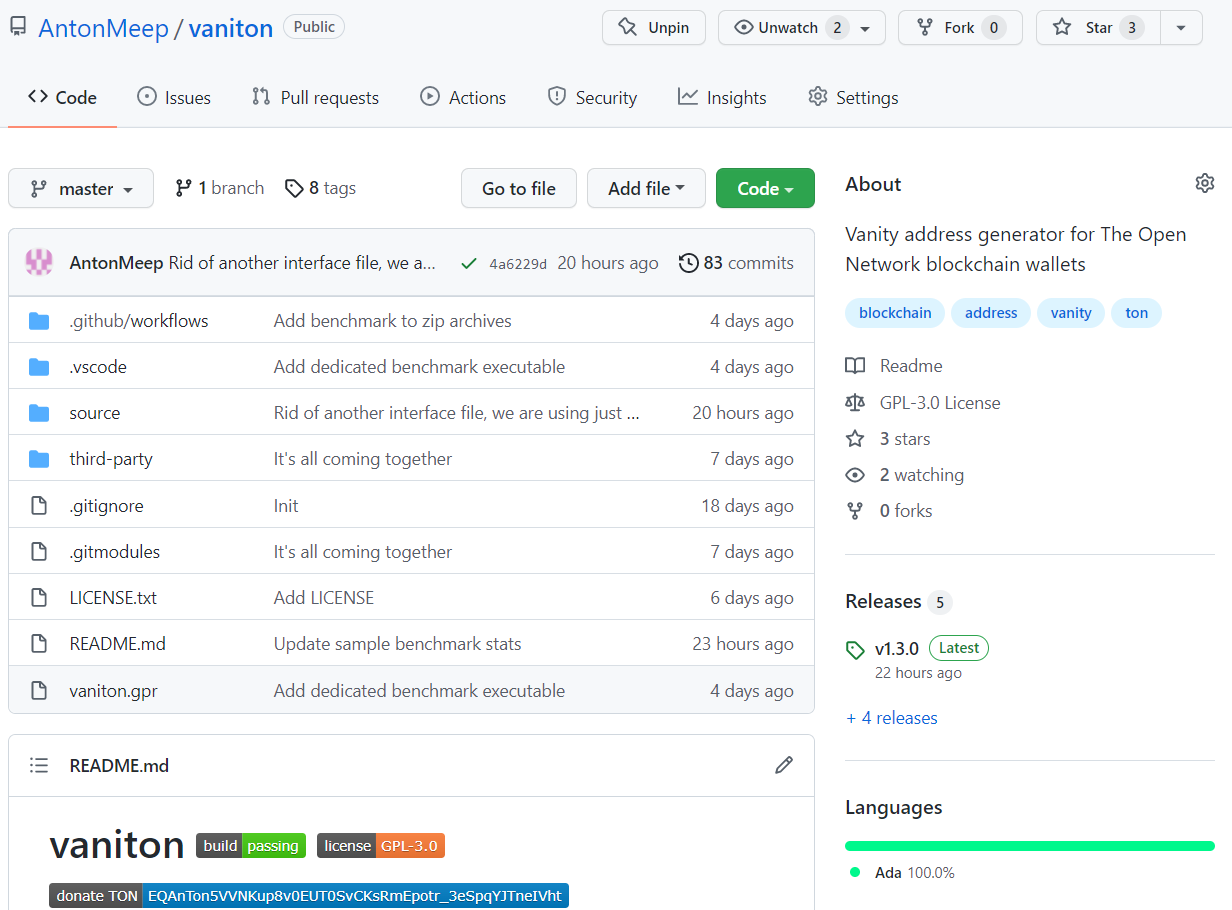Open README table of contents list icon

(x=39, y=765)
